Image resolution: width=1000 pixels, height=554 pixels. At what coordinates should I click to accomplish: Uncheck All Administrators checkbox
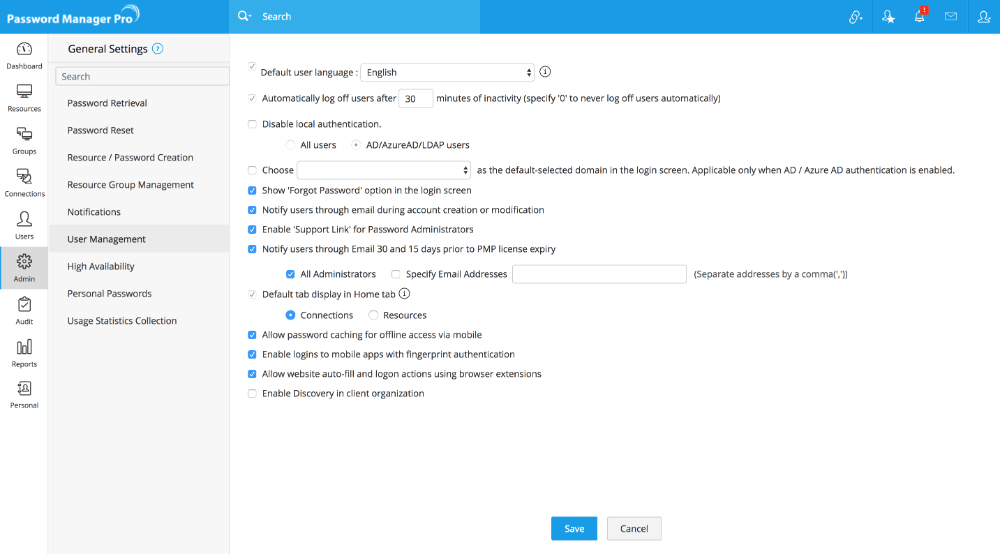point(290,274)
